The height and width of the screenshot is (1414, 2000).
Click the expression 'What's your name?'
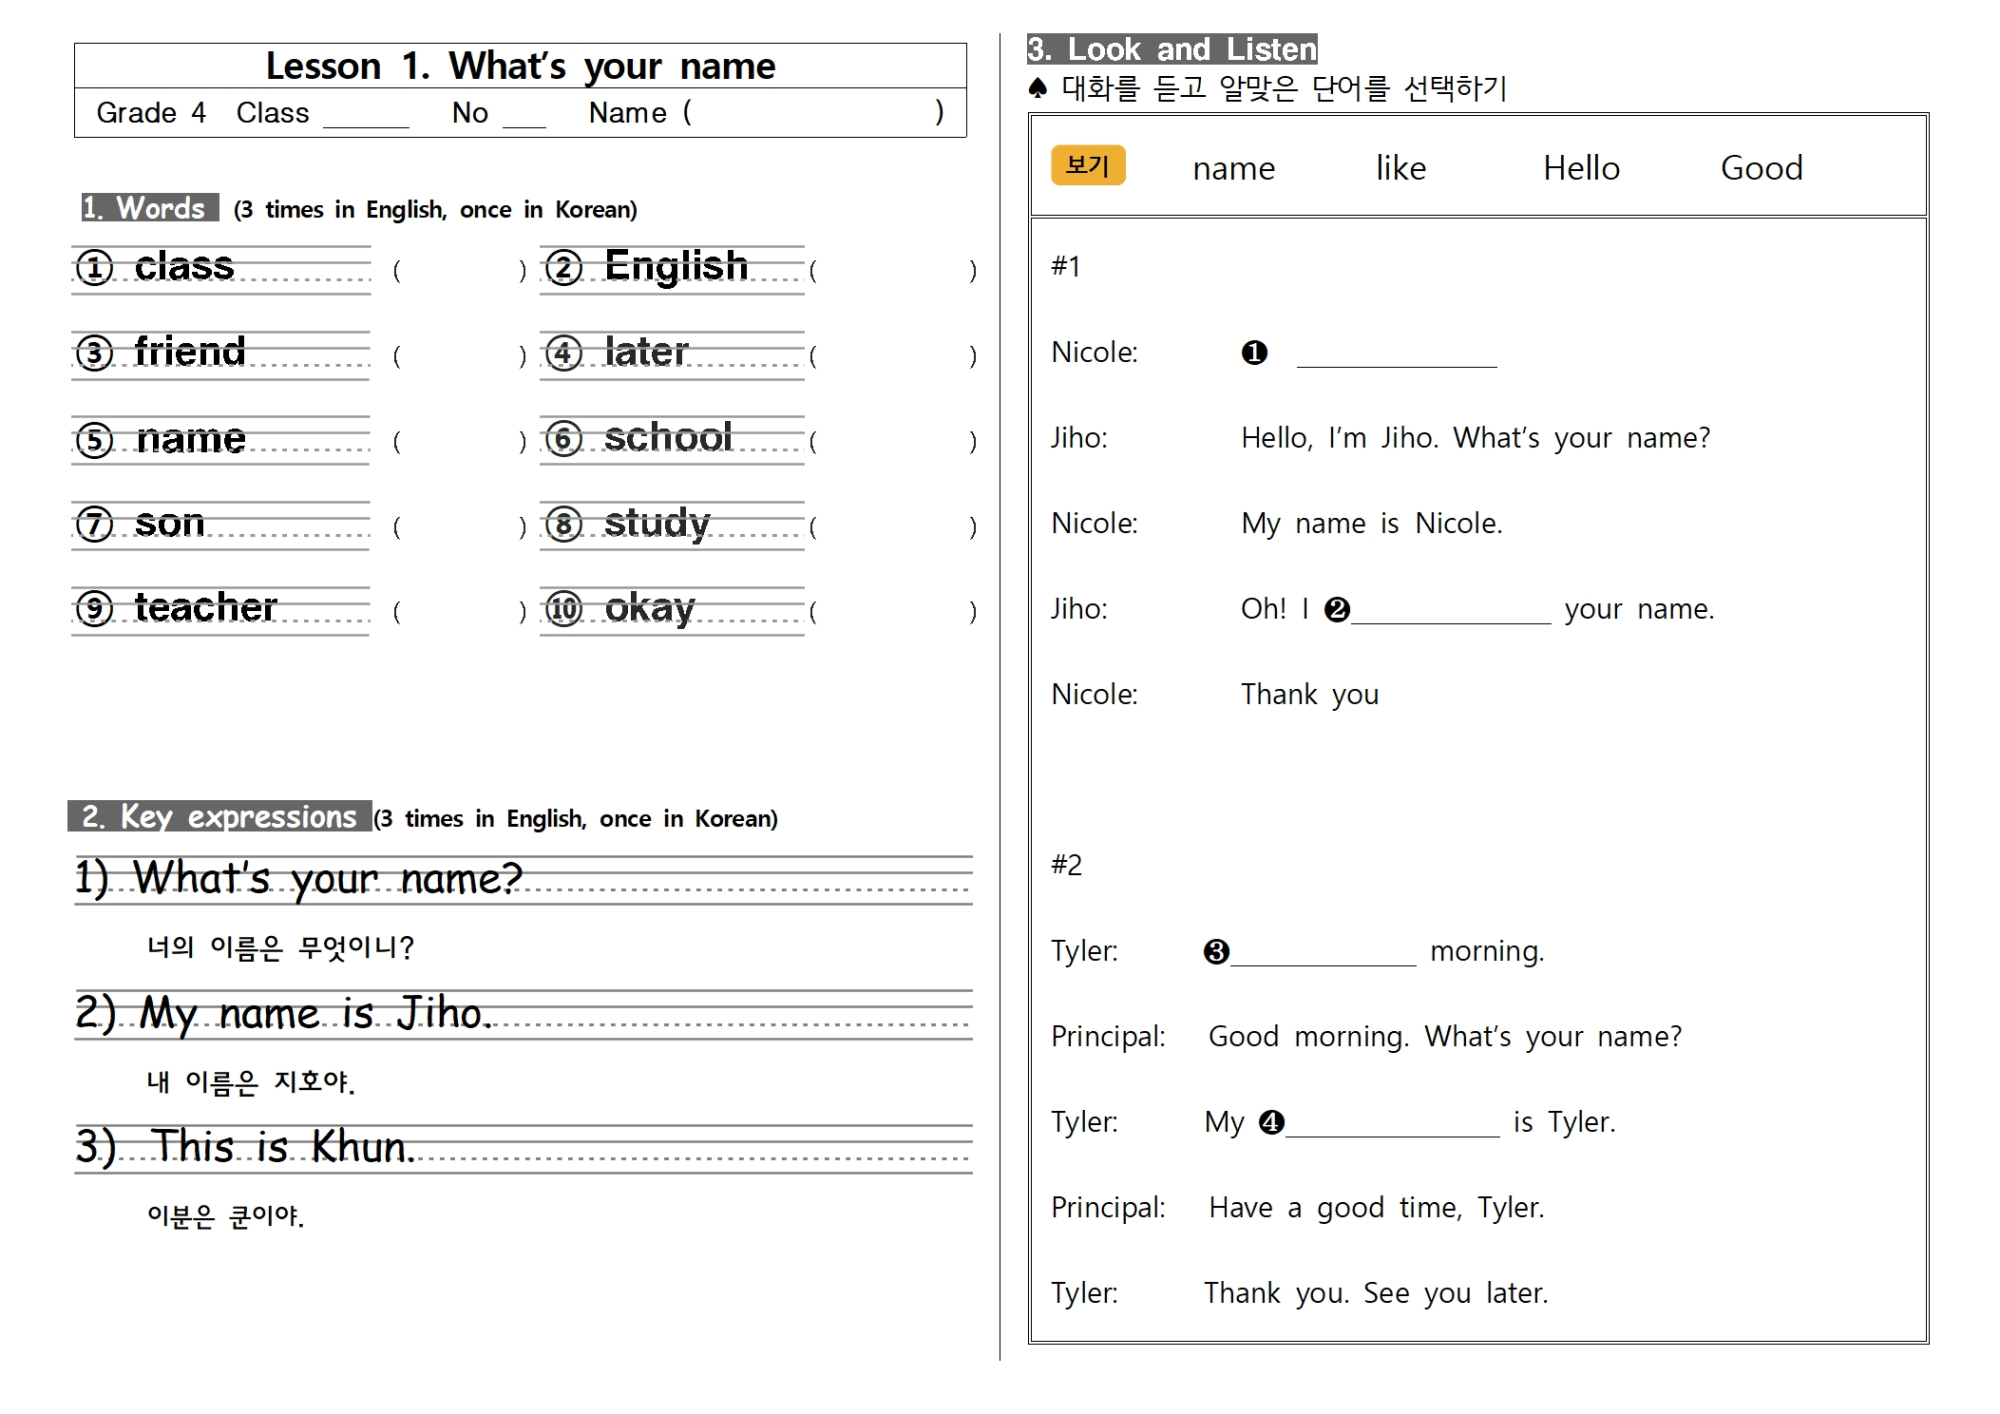327,878
